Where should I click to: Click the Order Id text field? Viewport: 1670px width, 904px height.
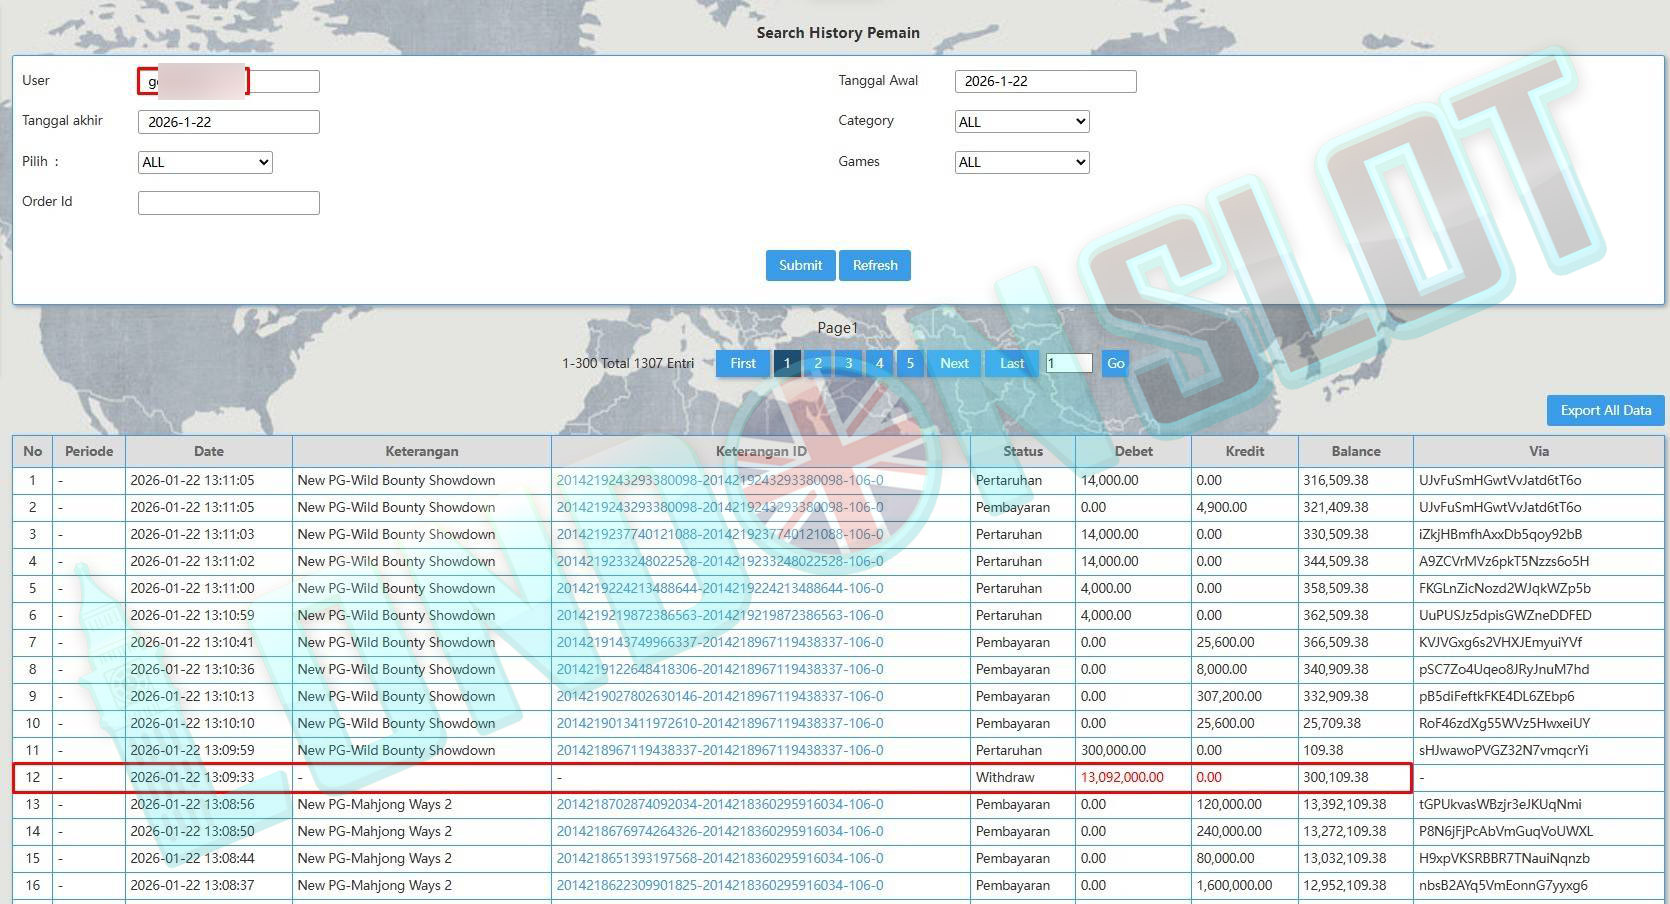[x=228, y=203]
